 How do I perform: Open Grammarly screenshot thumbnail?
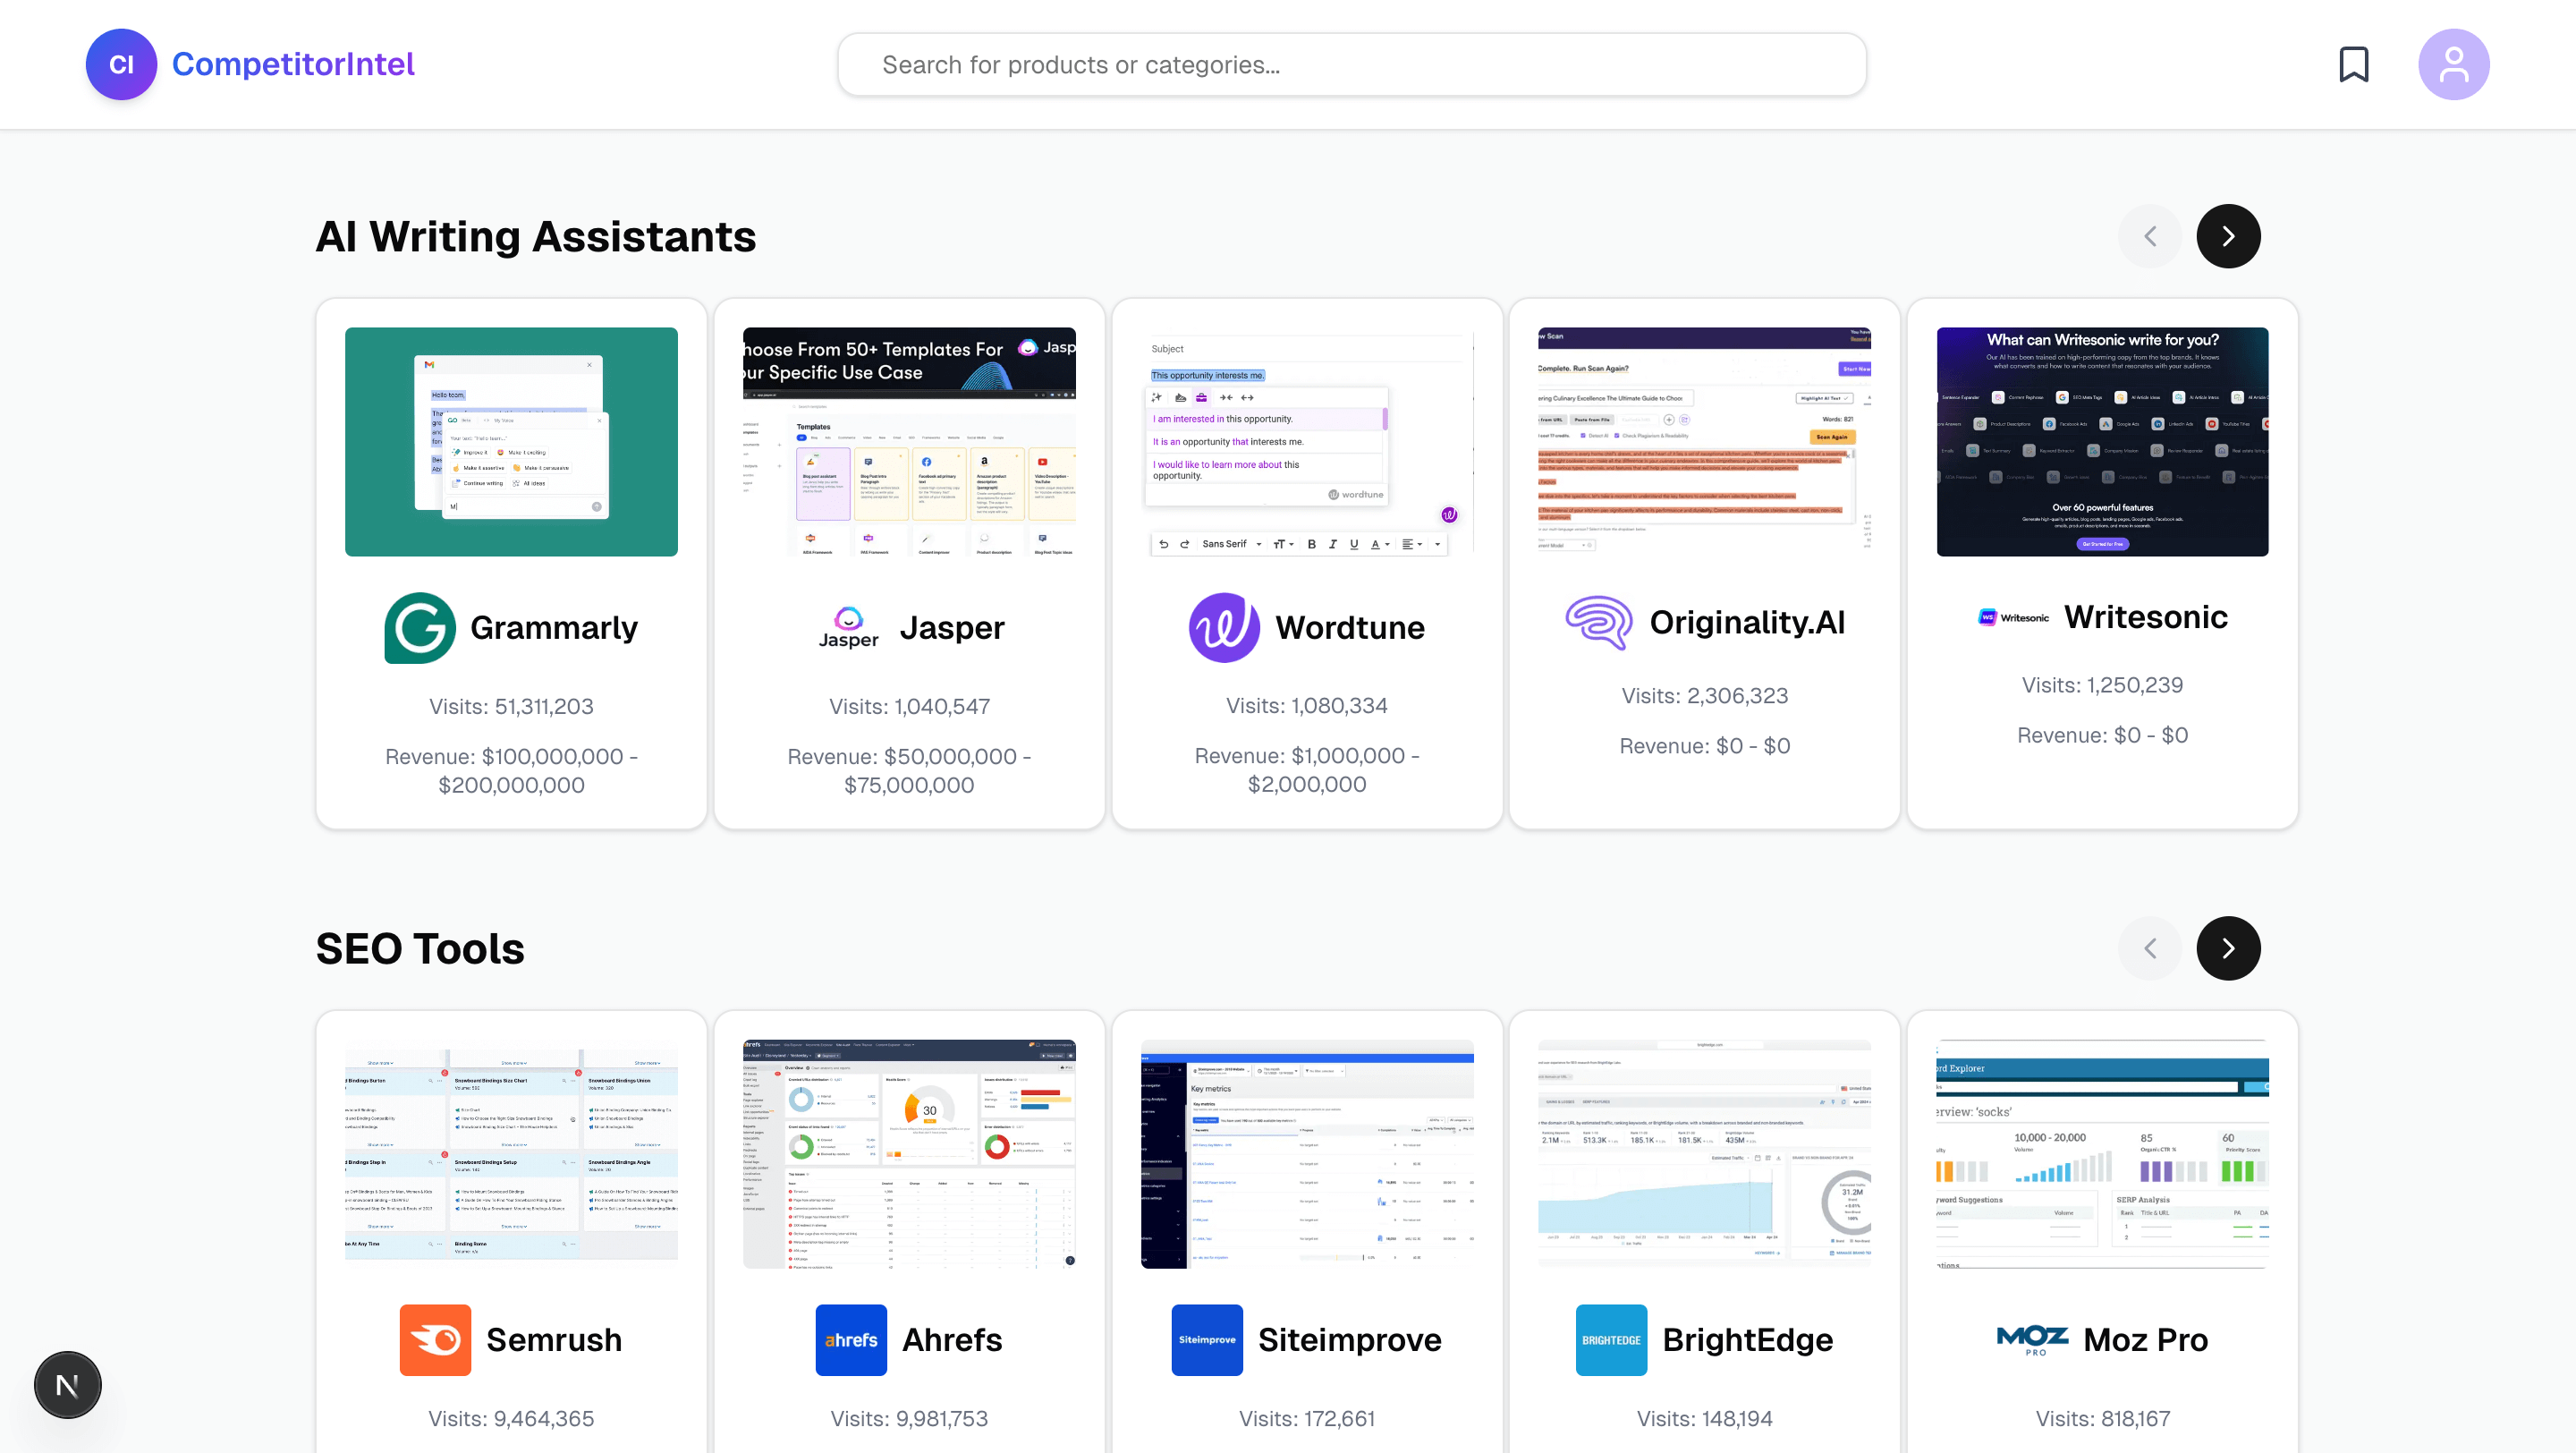[511, 442]
